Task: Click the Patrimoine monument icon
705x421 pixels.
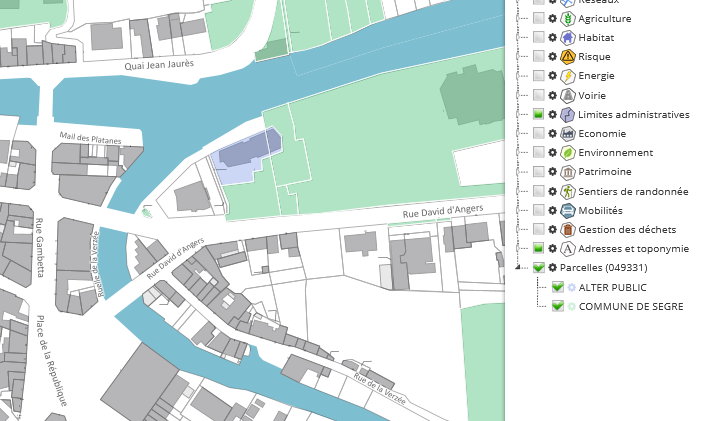Action: tap(568, 172)
